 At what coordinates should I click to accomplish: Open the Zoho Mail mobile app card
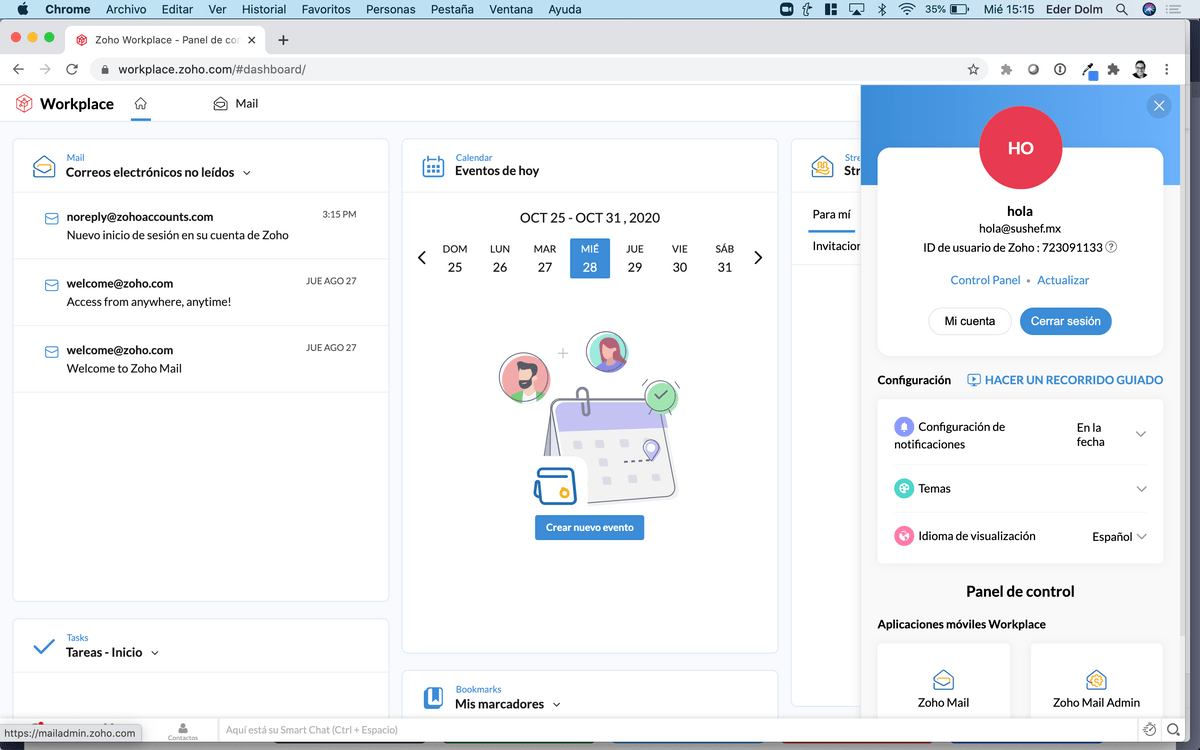(x=943, y=681)
